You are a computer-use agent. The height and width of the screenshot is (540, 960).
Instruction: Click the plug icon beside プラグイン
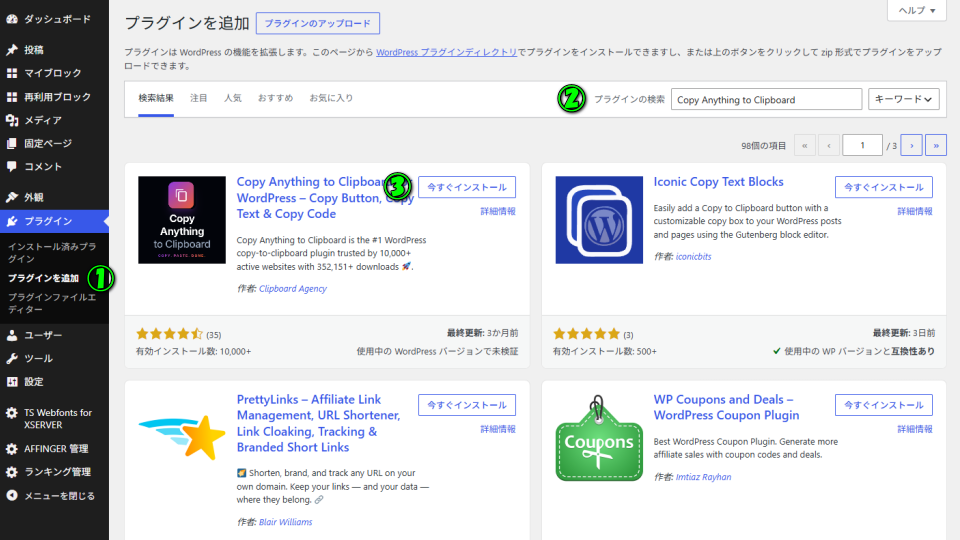click(x=12, y=221)
